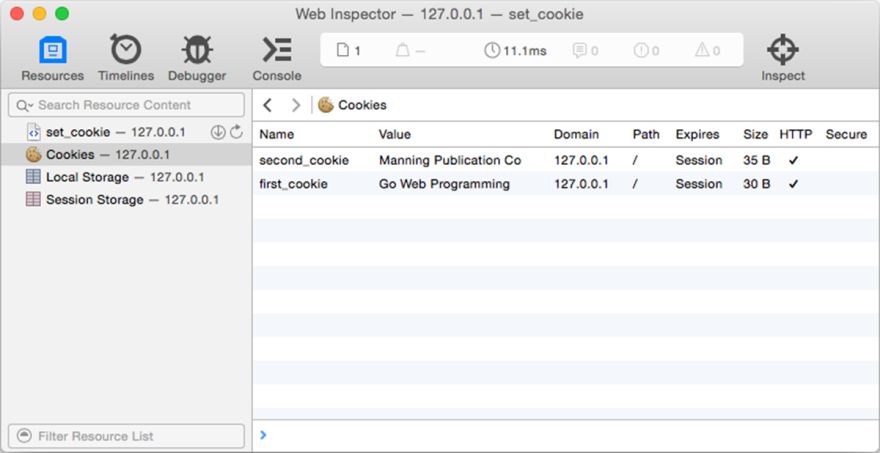Open the Debugger bug icon
Image resolution: width=880 pixels, height=453 pixels.
[x=197, y=50]
